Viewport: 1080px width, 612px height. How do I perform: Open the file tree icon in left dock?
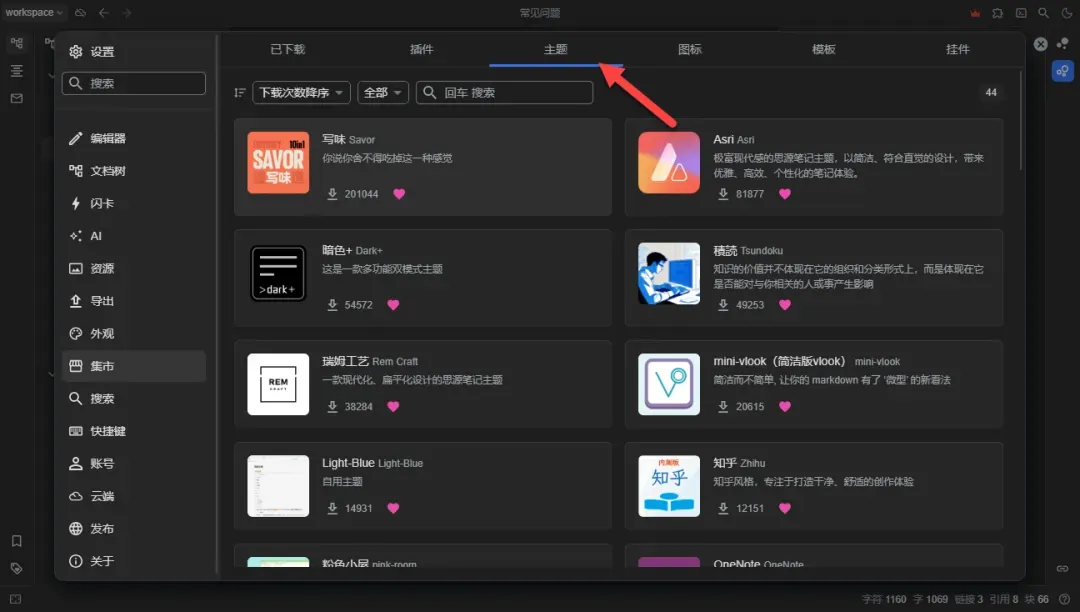point(17,43)
